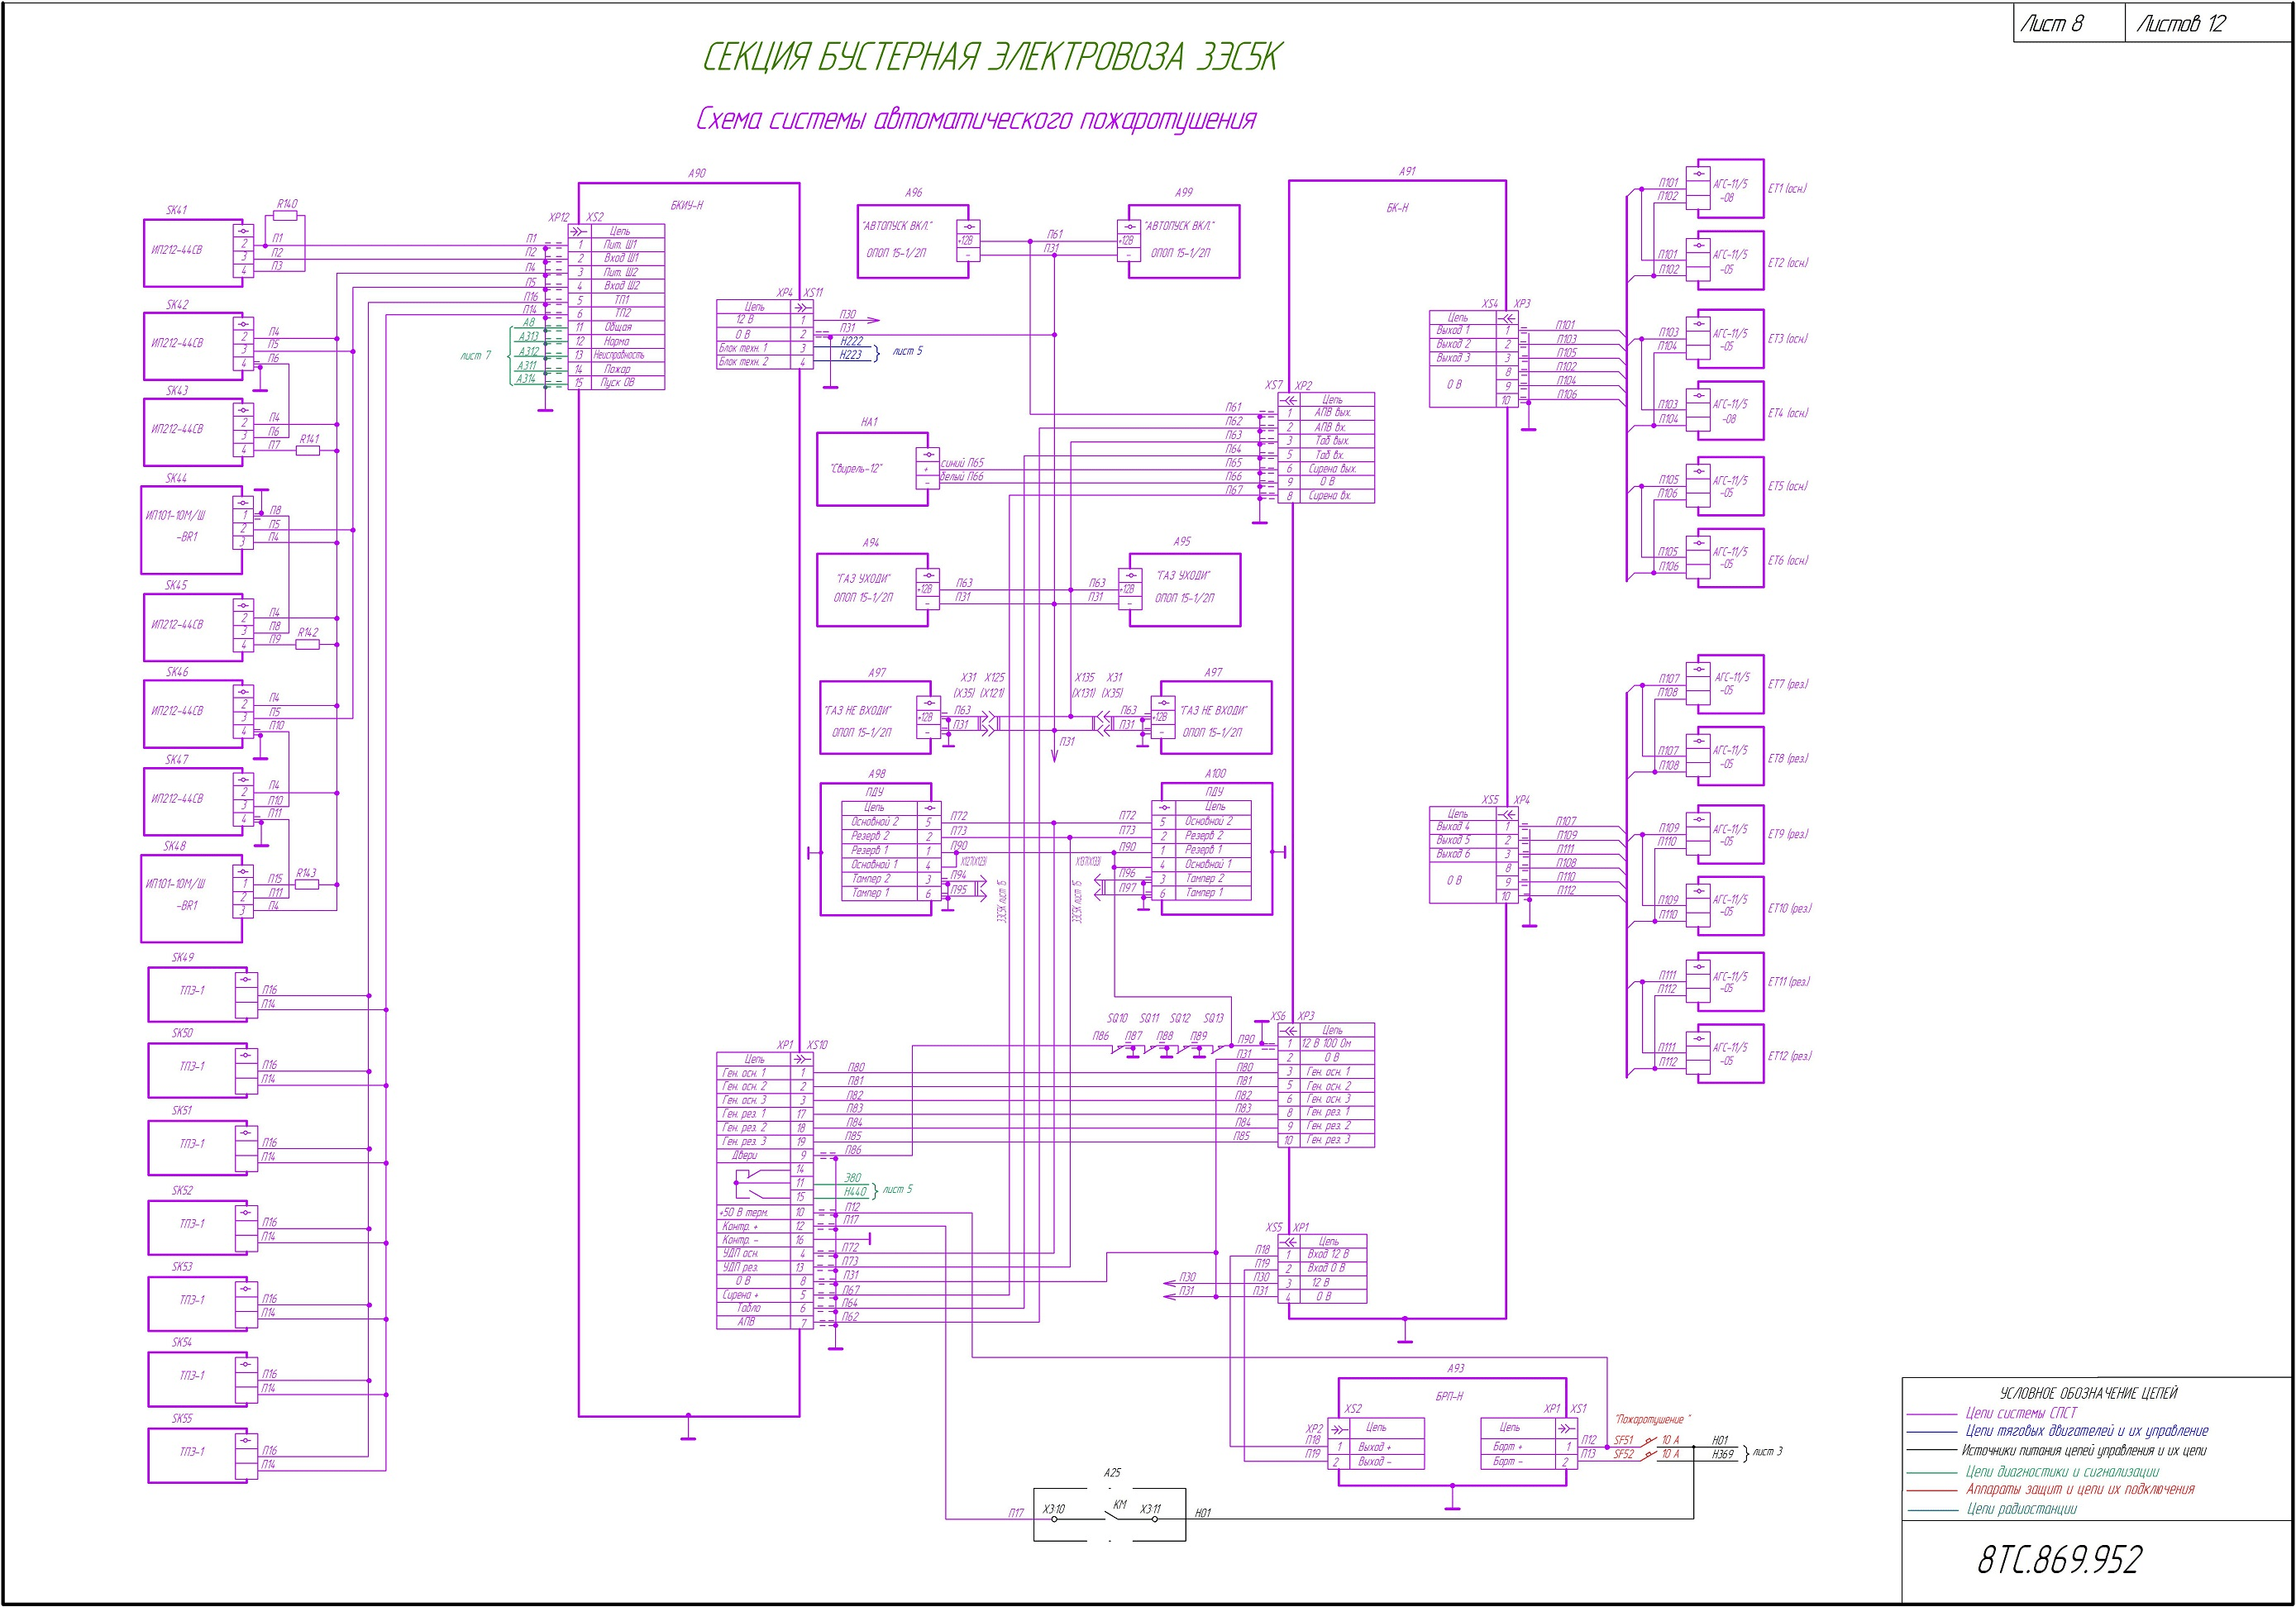Click the A98 ПДУ designator
The height and width of the screenshot is (1607, 2296).
876,774
